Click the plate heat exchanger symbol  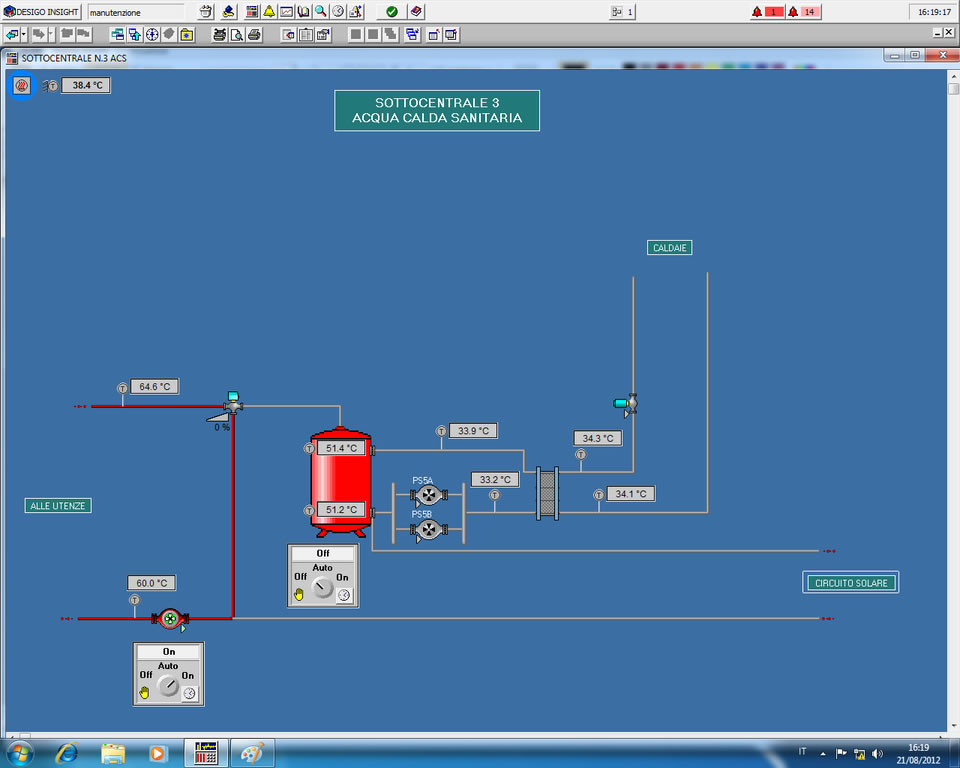tap(547, 494)
